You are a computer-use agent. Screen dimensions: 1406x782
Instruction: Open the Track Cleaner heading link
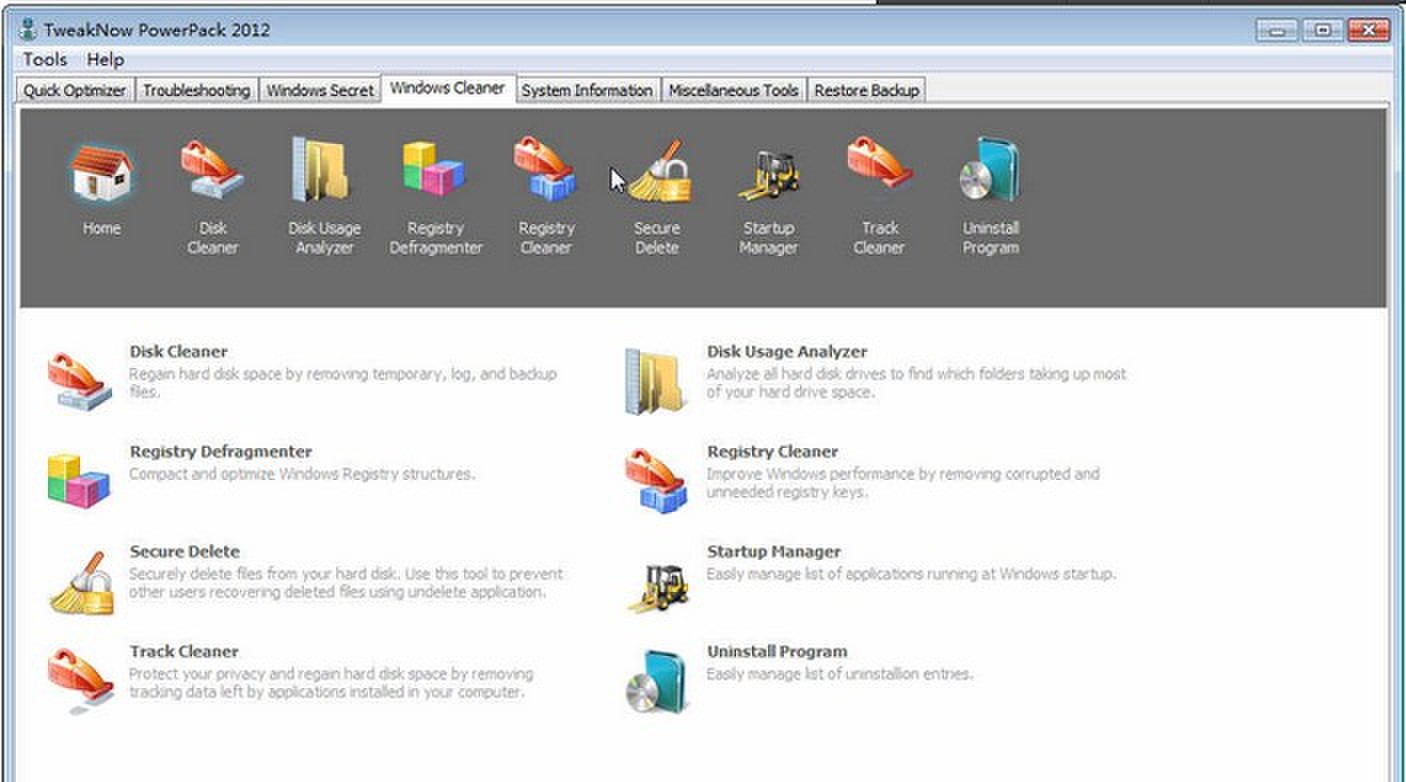[184, 652]
